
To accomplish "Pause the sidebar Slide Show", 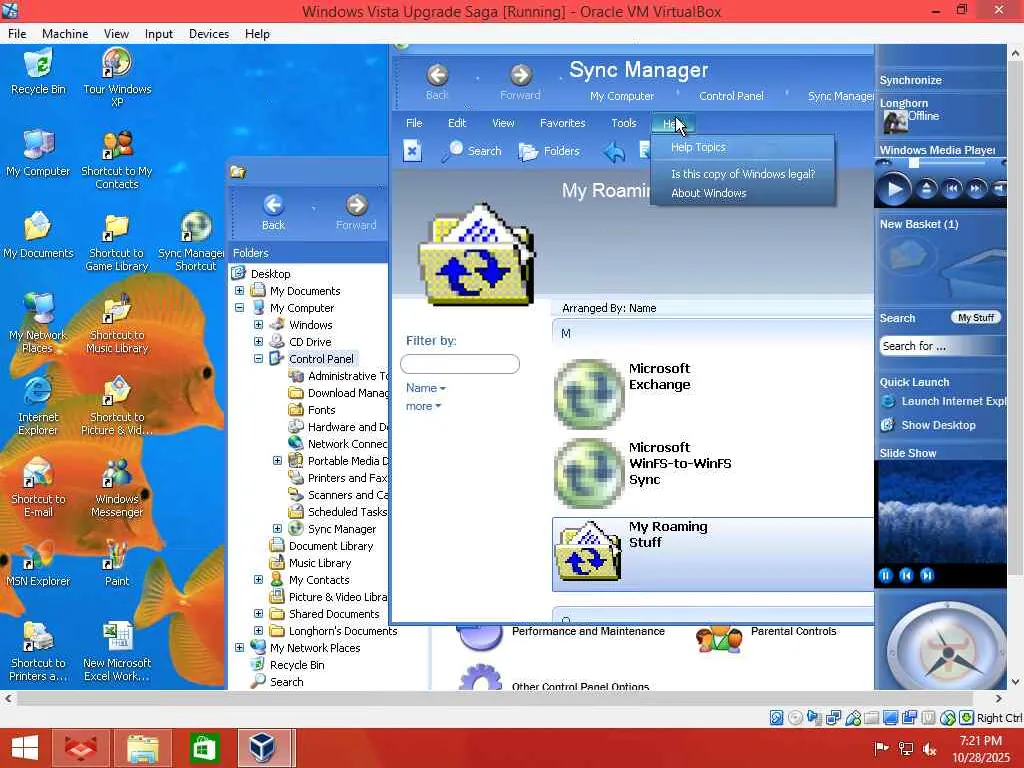I will pos(886,575).
